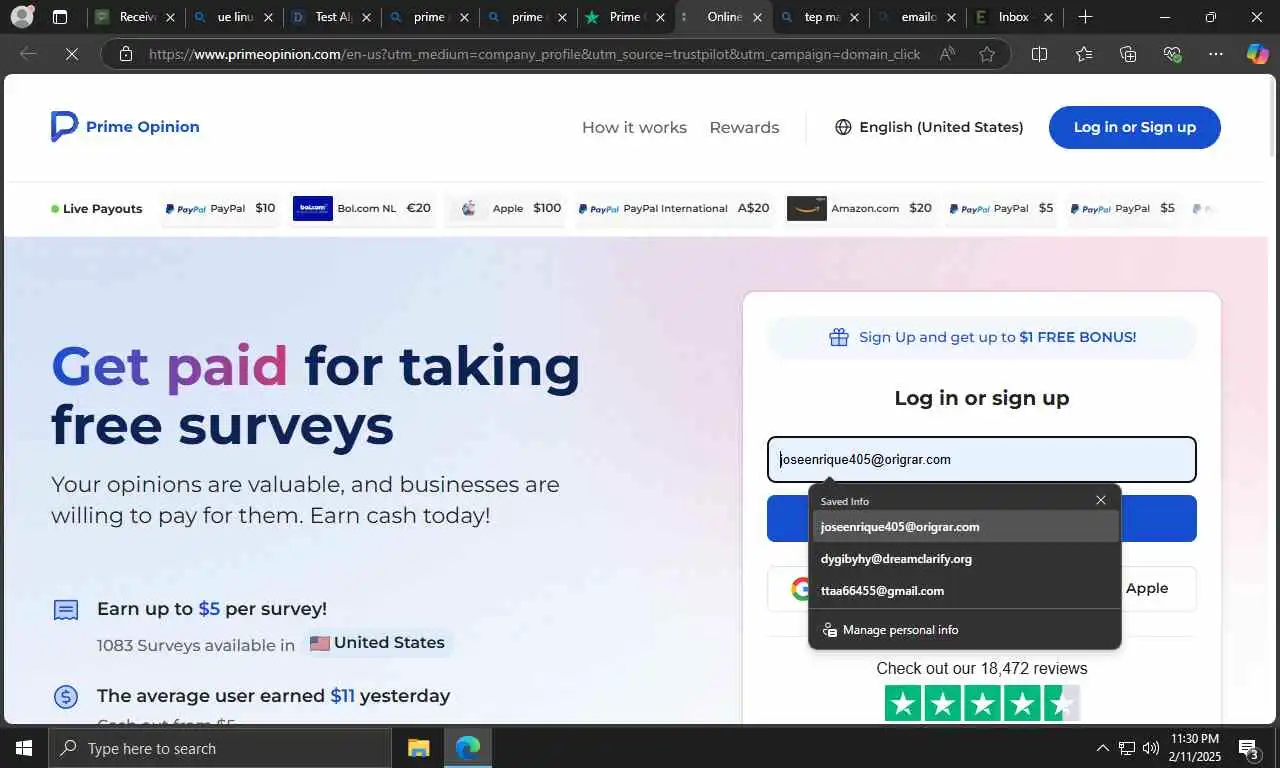Click the Log in or Sign up button
The image size is (1280, 768).
(x=1134, y=127)
